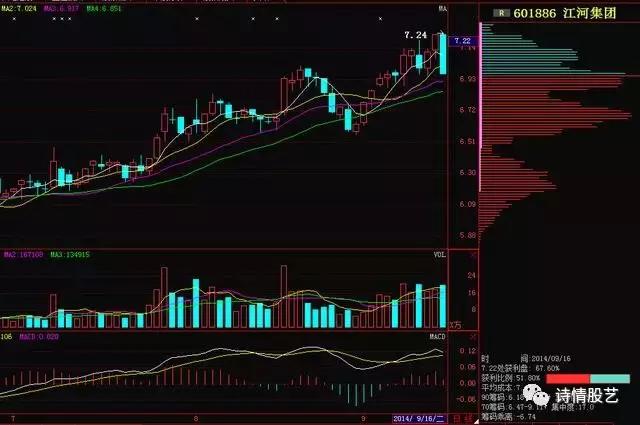Click the 7.24 high price annotation
Screen dimensions: 640x425
click(x=416, y=36)
